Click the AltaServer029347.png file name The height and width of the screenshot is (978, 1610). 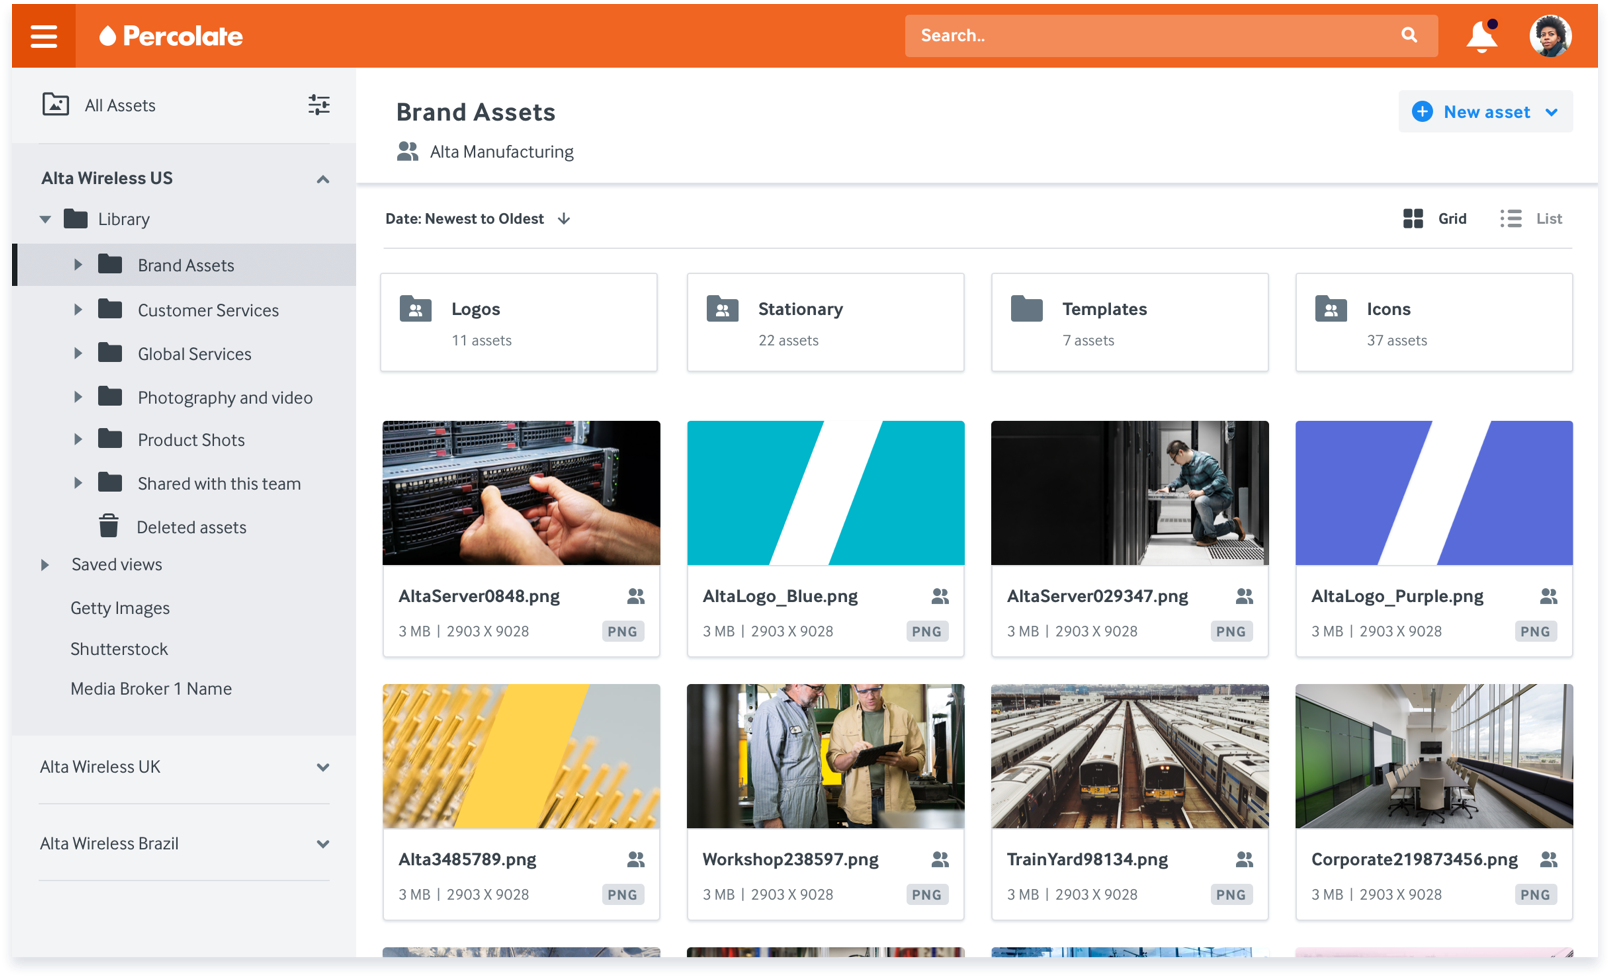tap(1097, 596)
